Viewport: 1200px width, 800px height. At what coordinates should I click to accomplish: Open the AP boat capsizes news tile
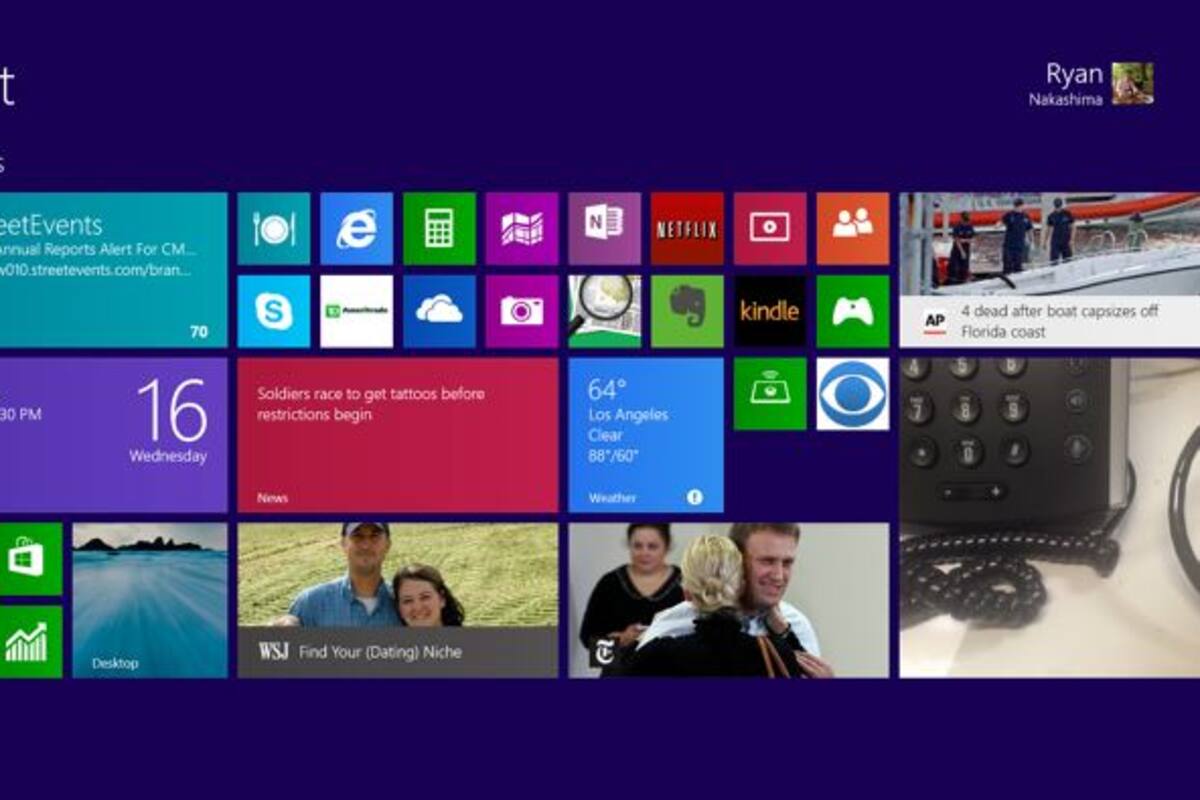[x=1049, y=270]
